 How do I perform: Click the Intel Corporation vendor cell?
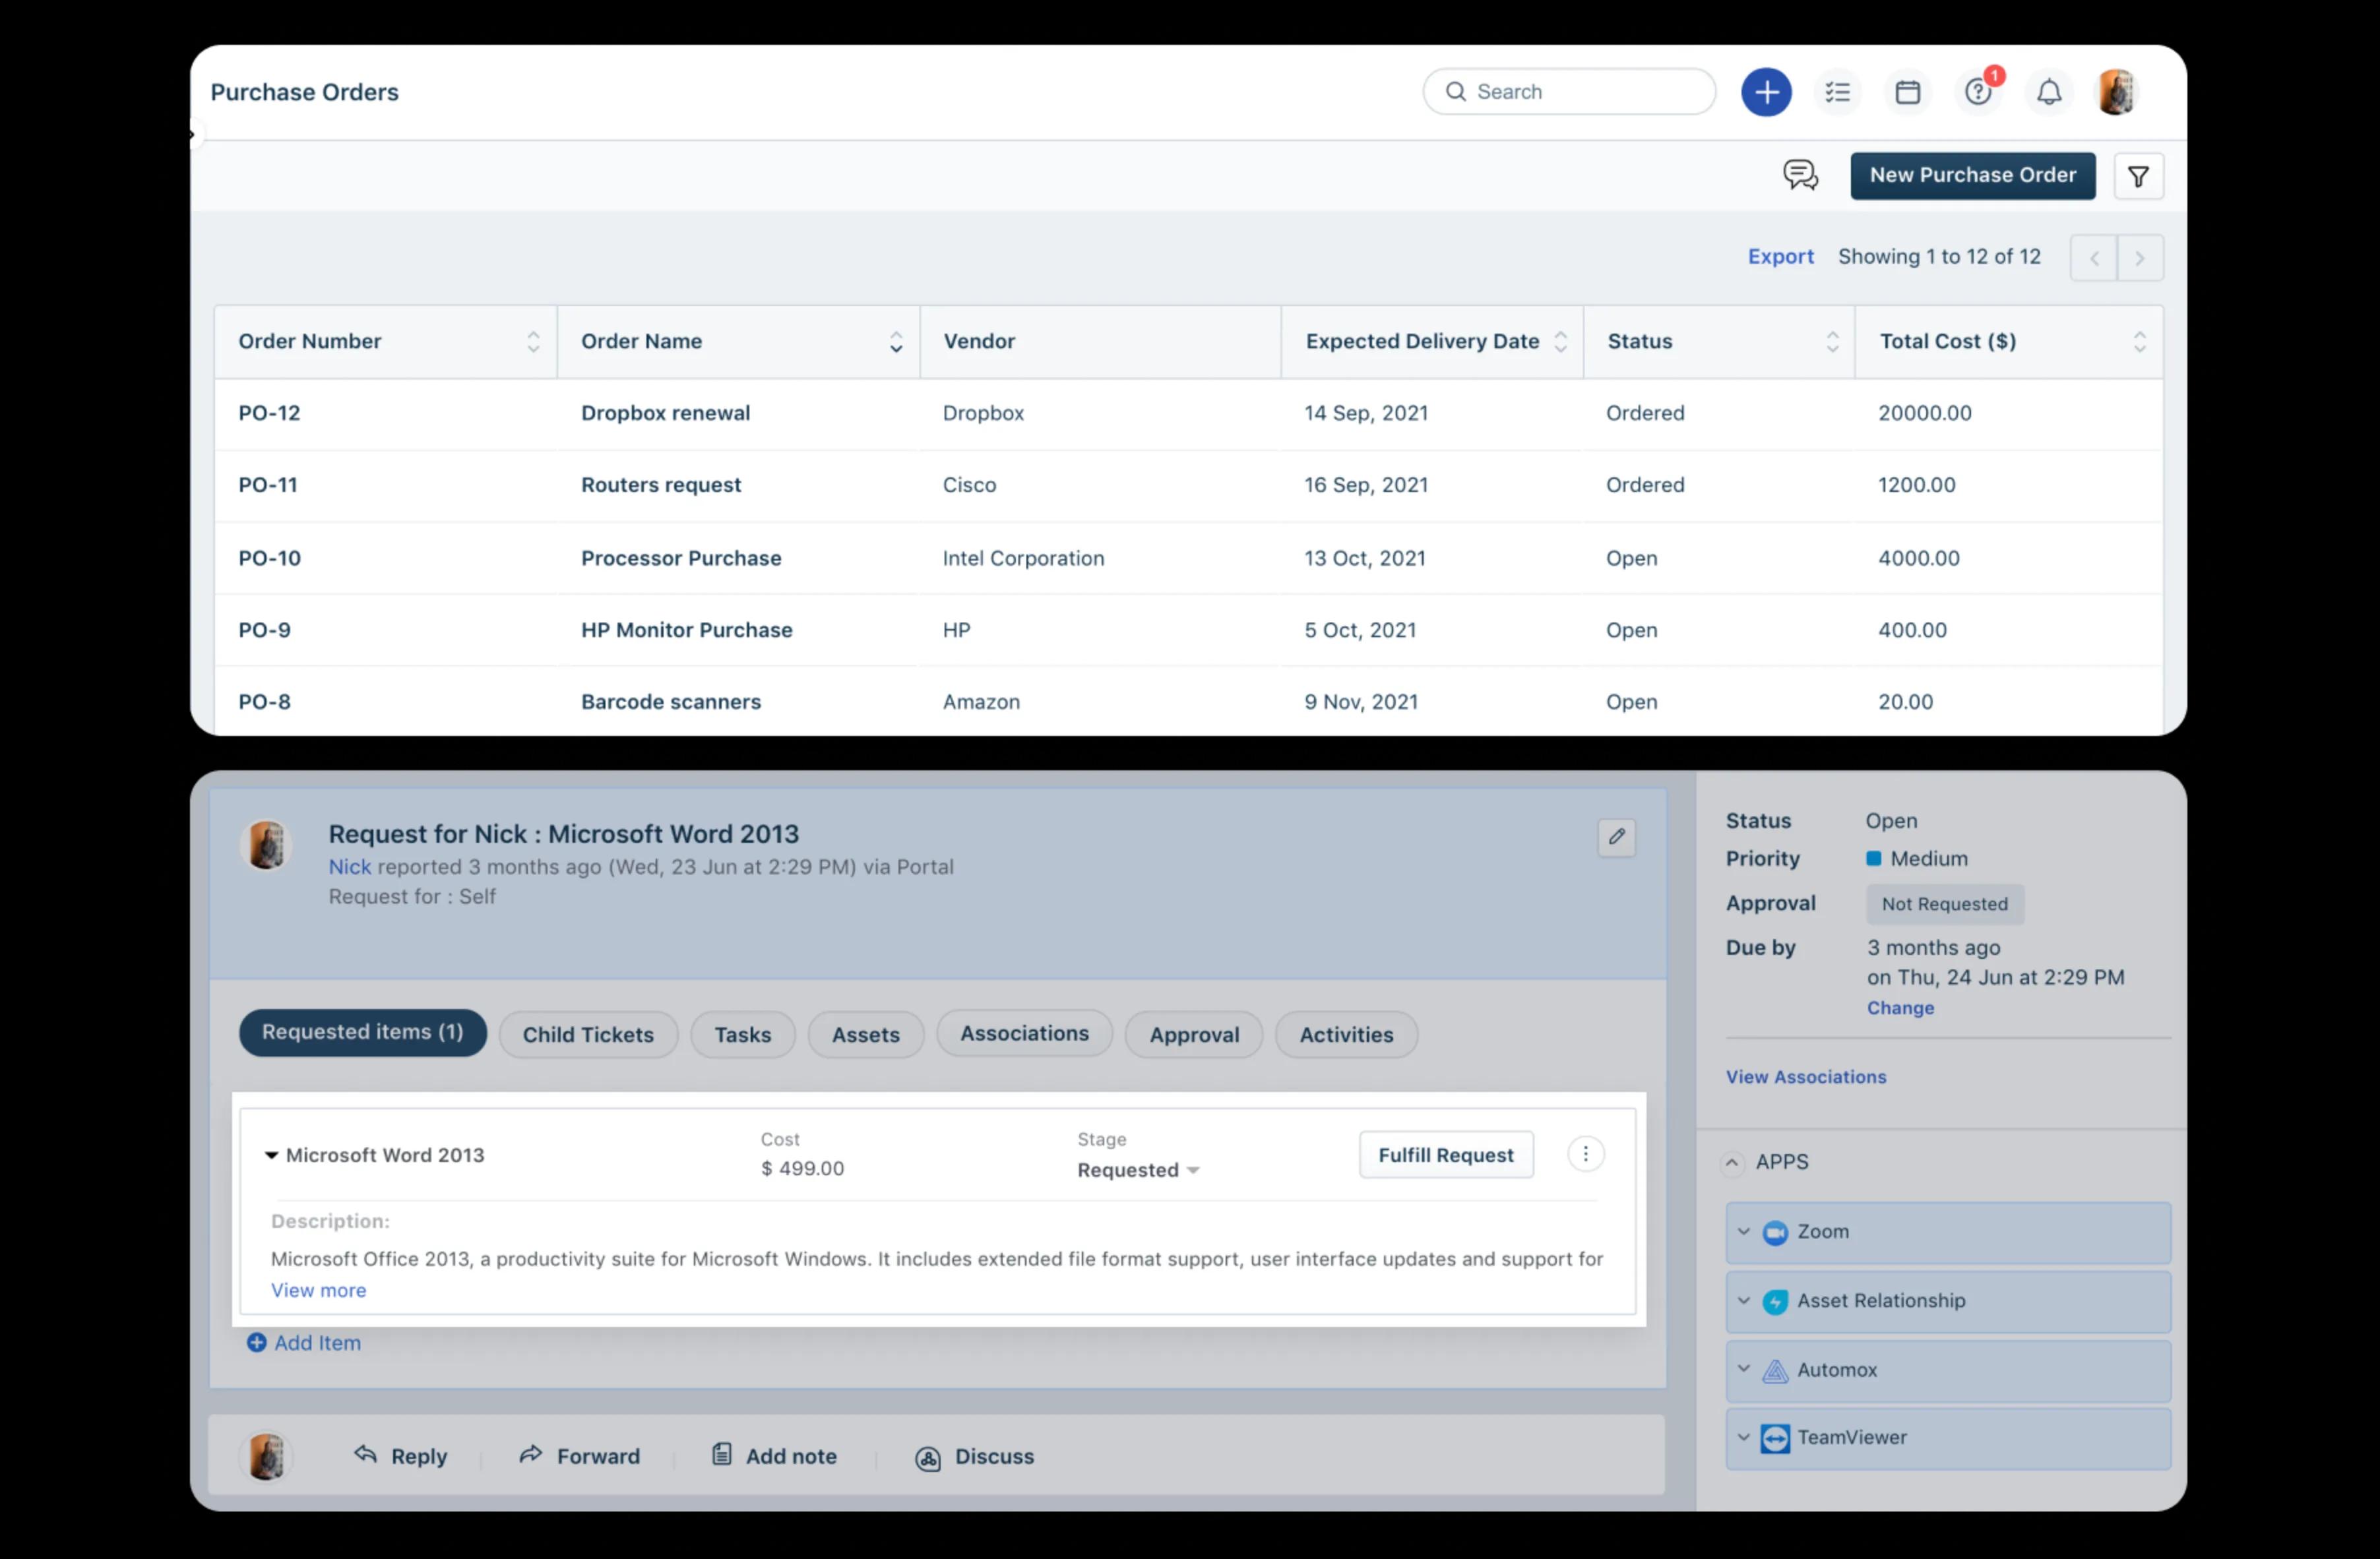tap(1023, 558)
